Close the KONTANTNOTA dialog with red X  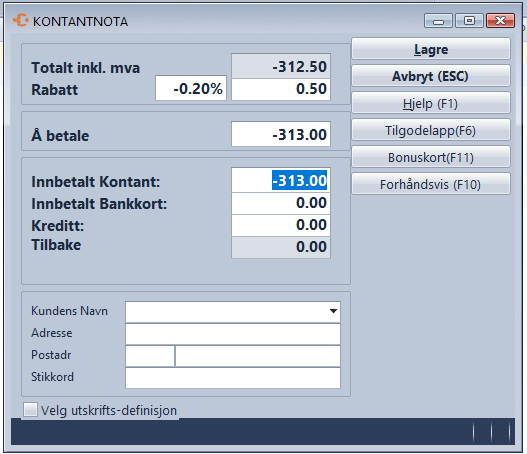pyautogui.click(x=500, y=21)
